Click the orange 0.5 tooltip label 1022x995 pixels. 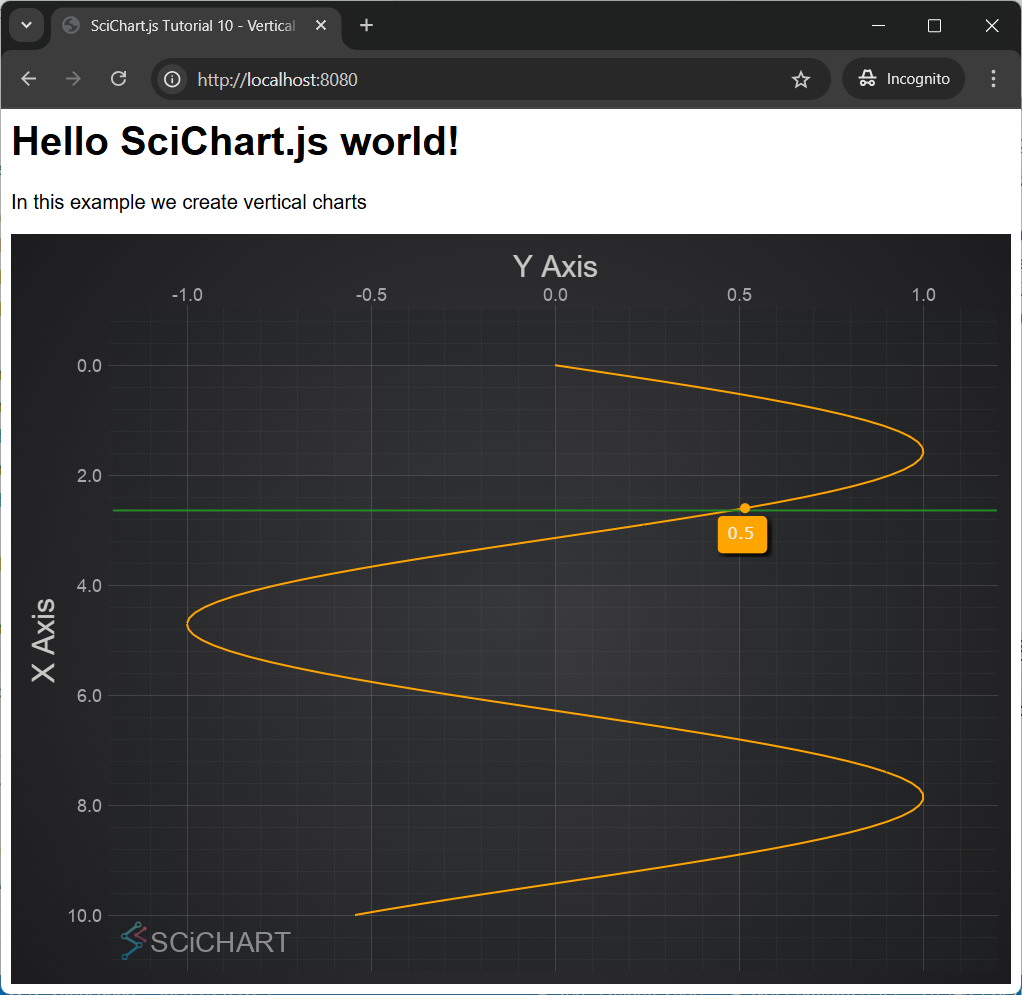[741, 534]
